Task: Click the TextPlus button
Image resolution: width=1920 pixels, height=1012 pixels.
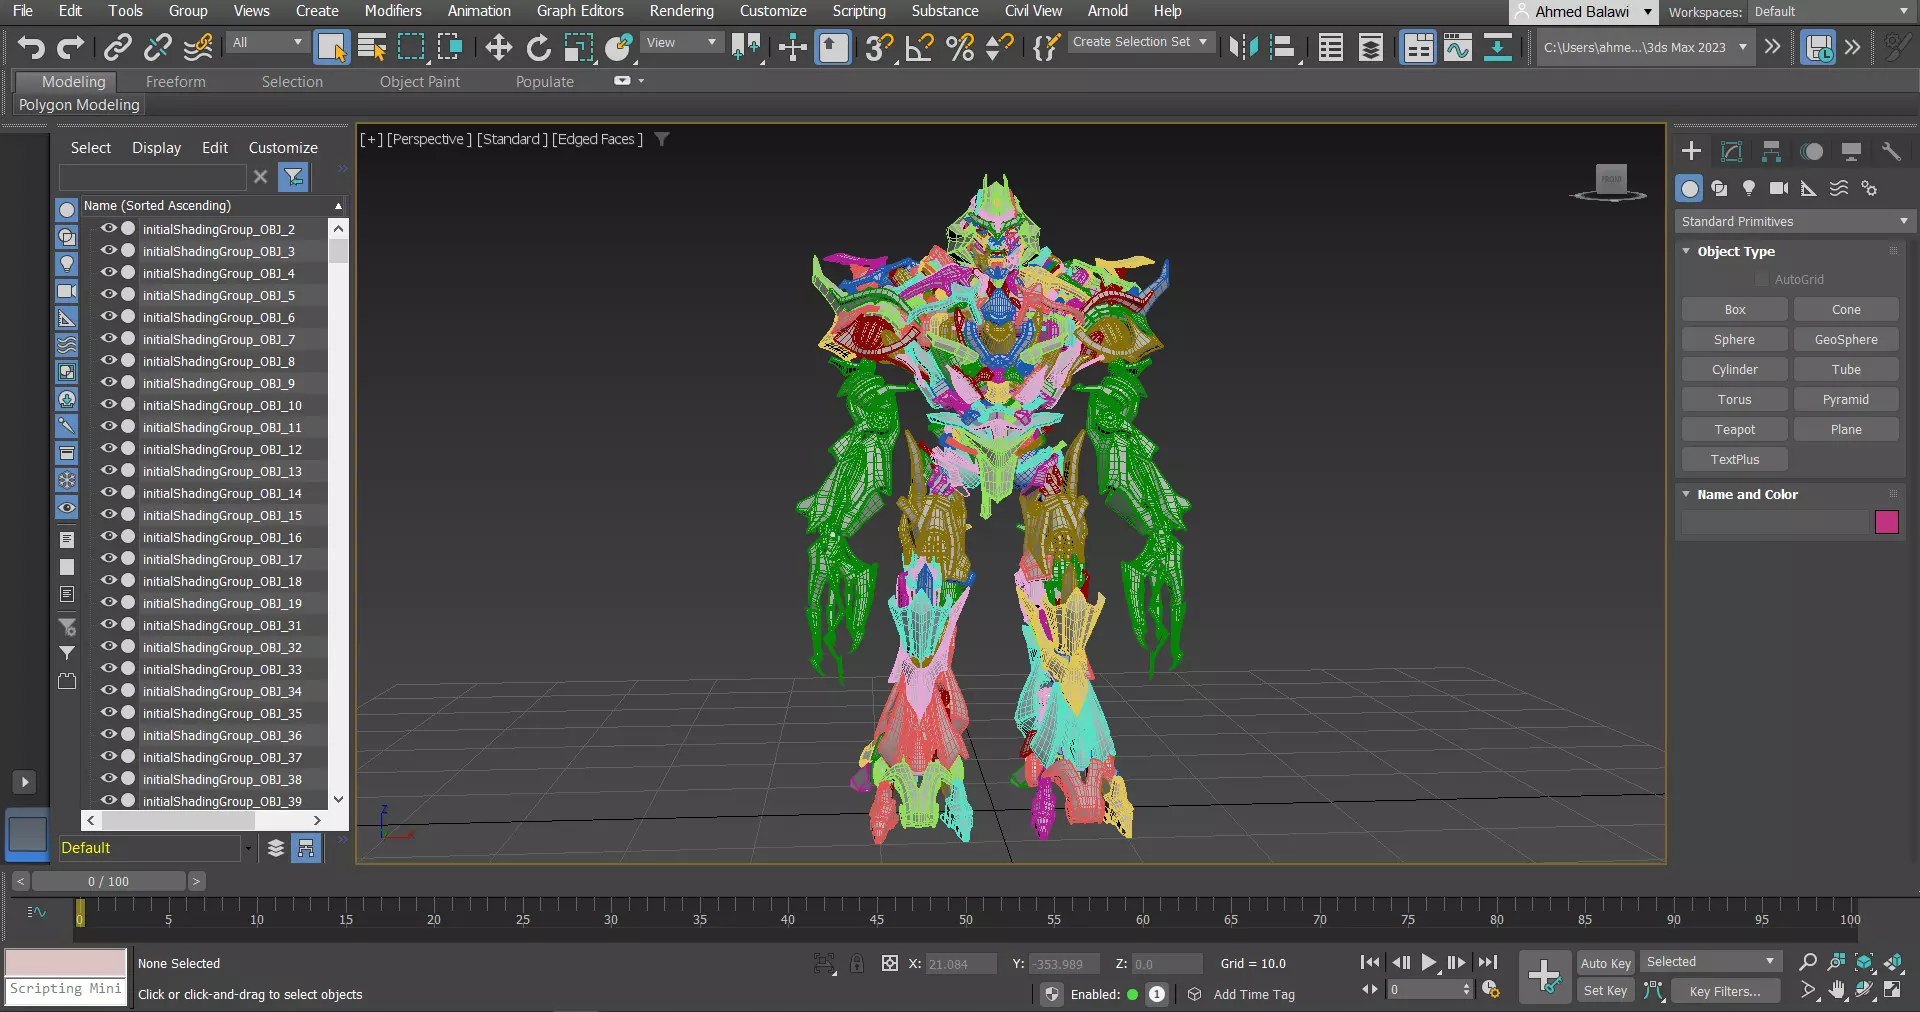Action: coord(1734,459)
